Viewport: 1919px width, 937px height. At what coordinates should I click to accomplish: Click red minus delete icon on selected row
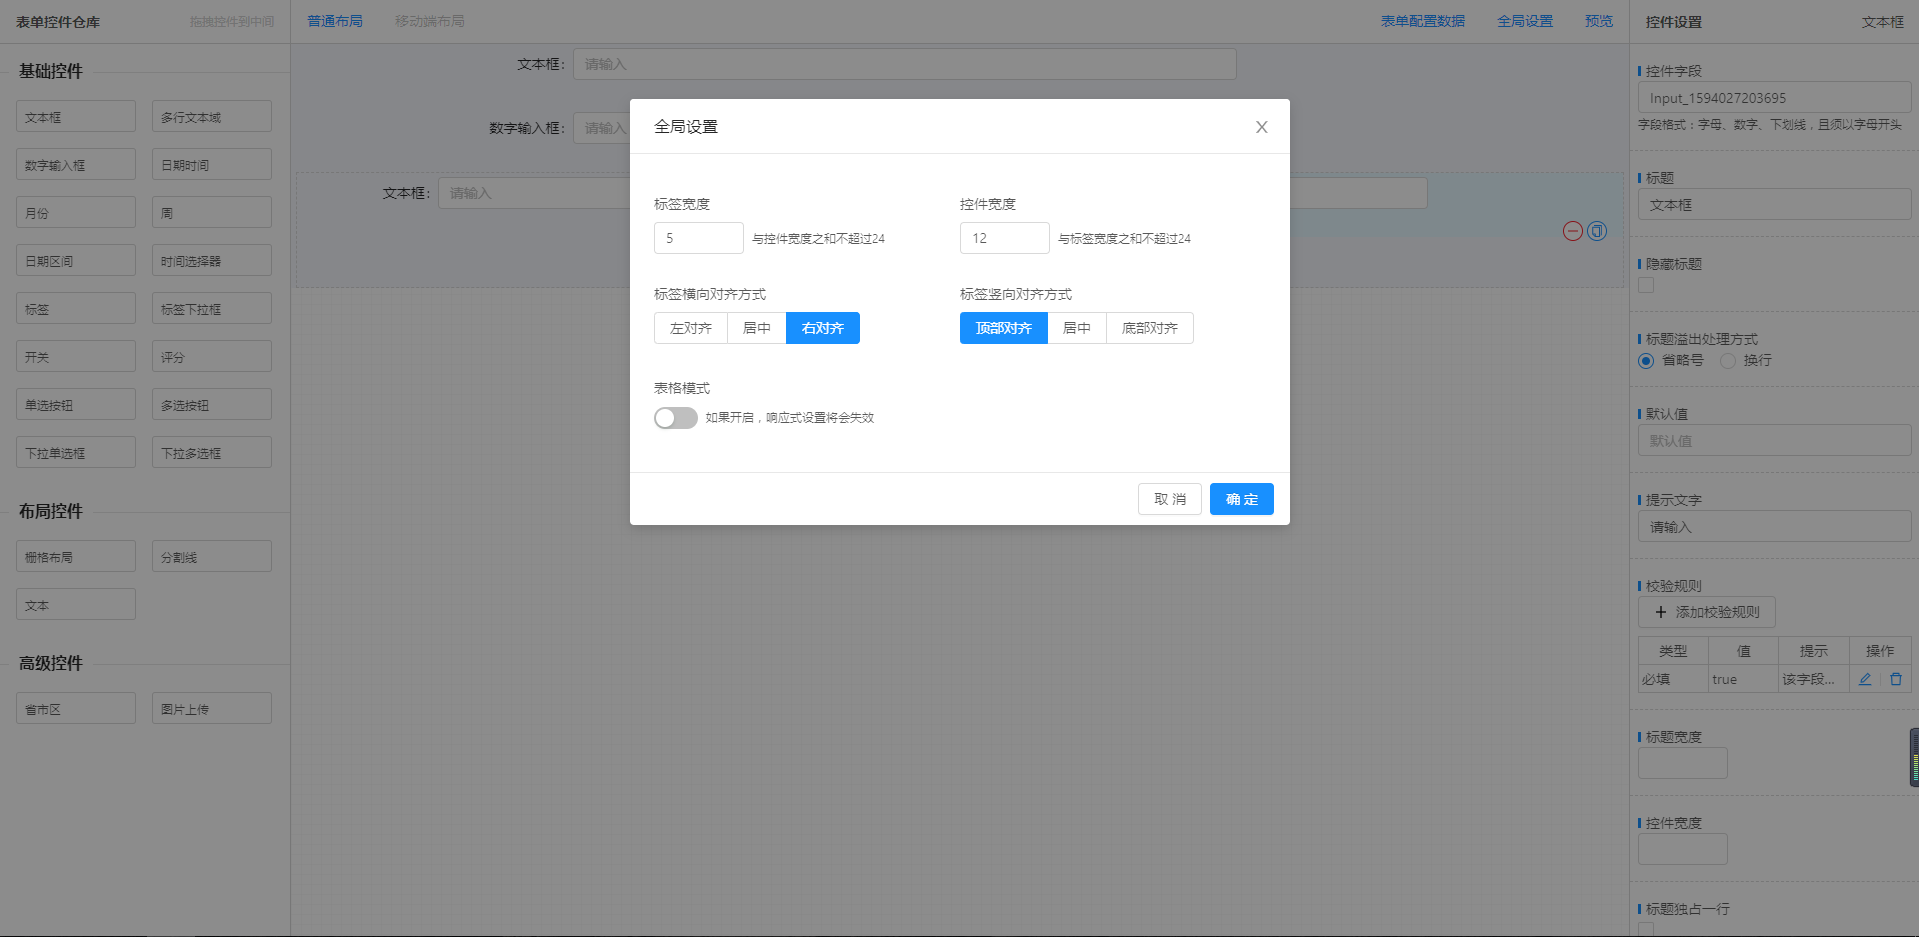pos(1573,231)
